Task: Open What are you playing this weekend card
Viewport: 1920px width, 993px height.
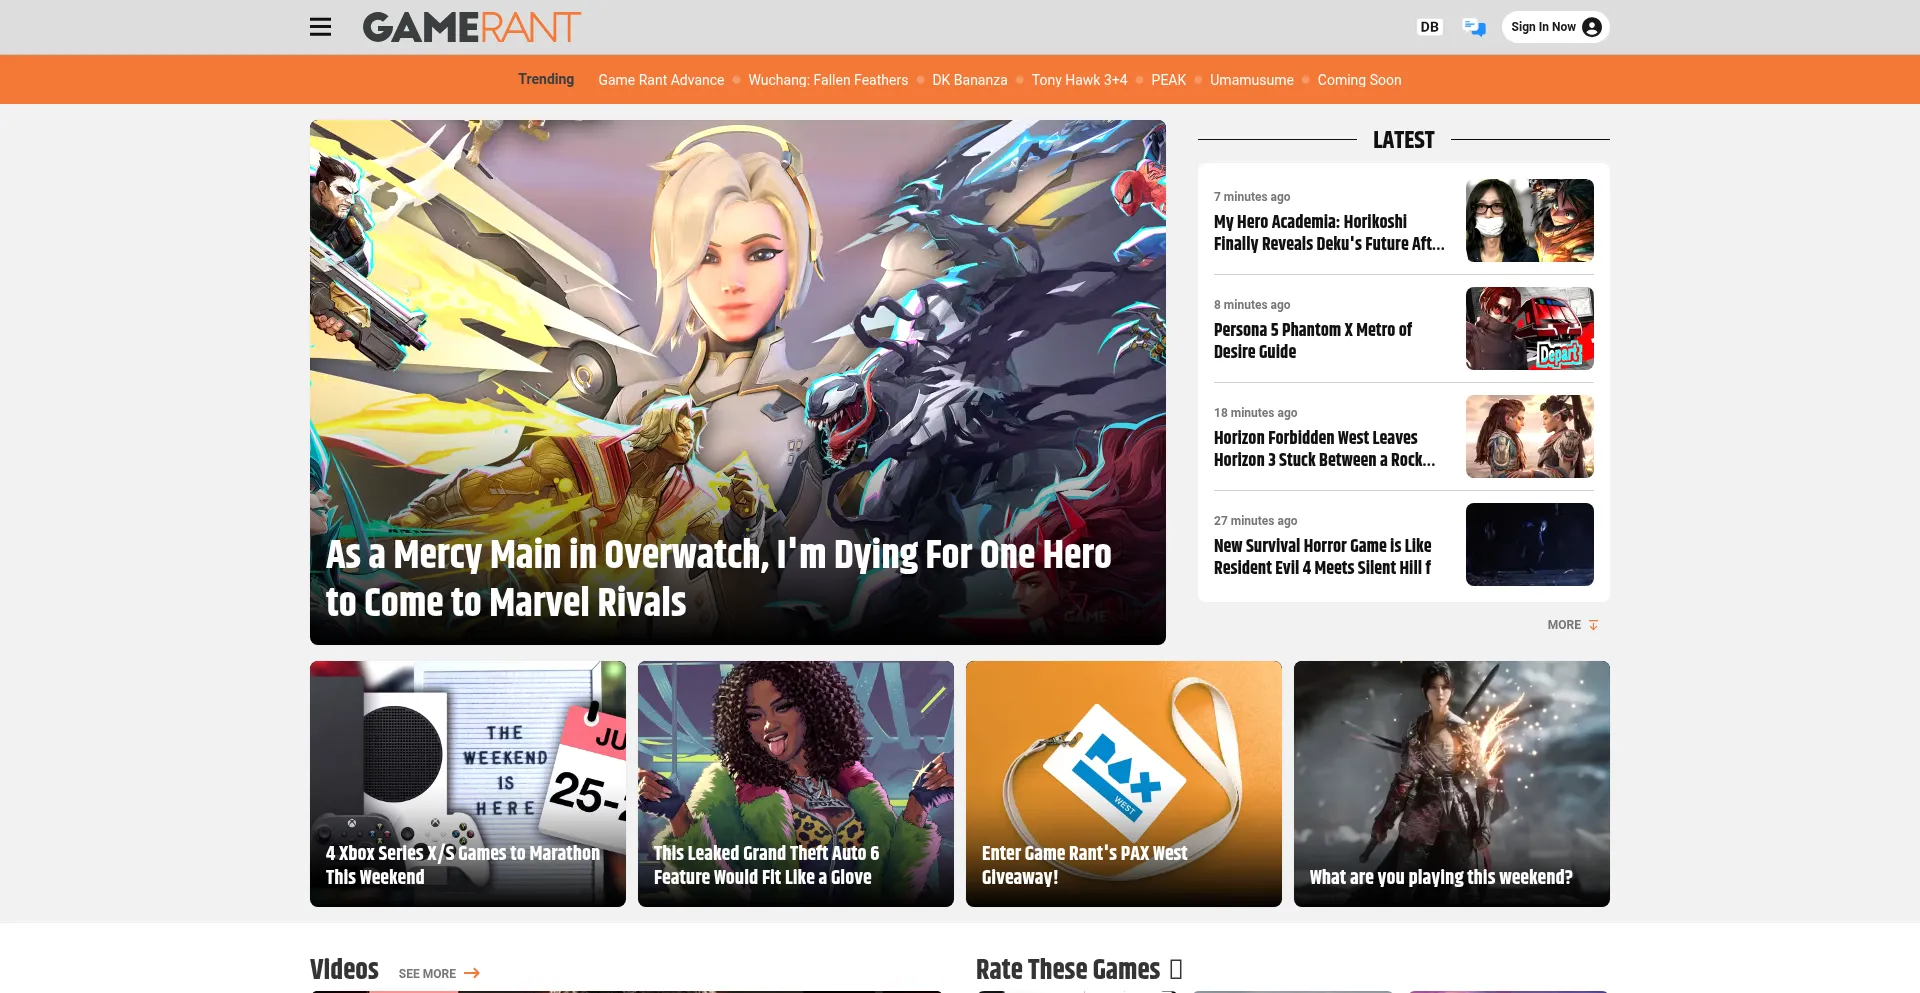Action: 1452,784
